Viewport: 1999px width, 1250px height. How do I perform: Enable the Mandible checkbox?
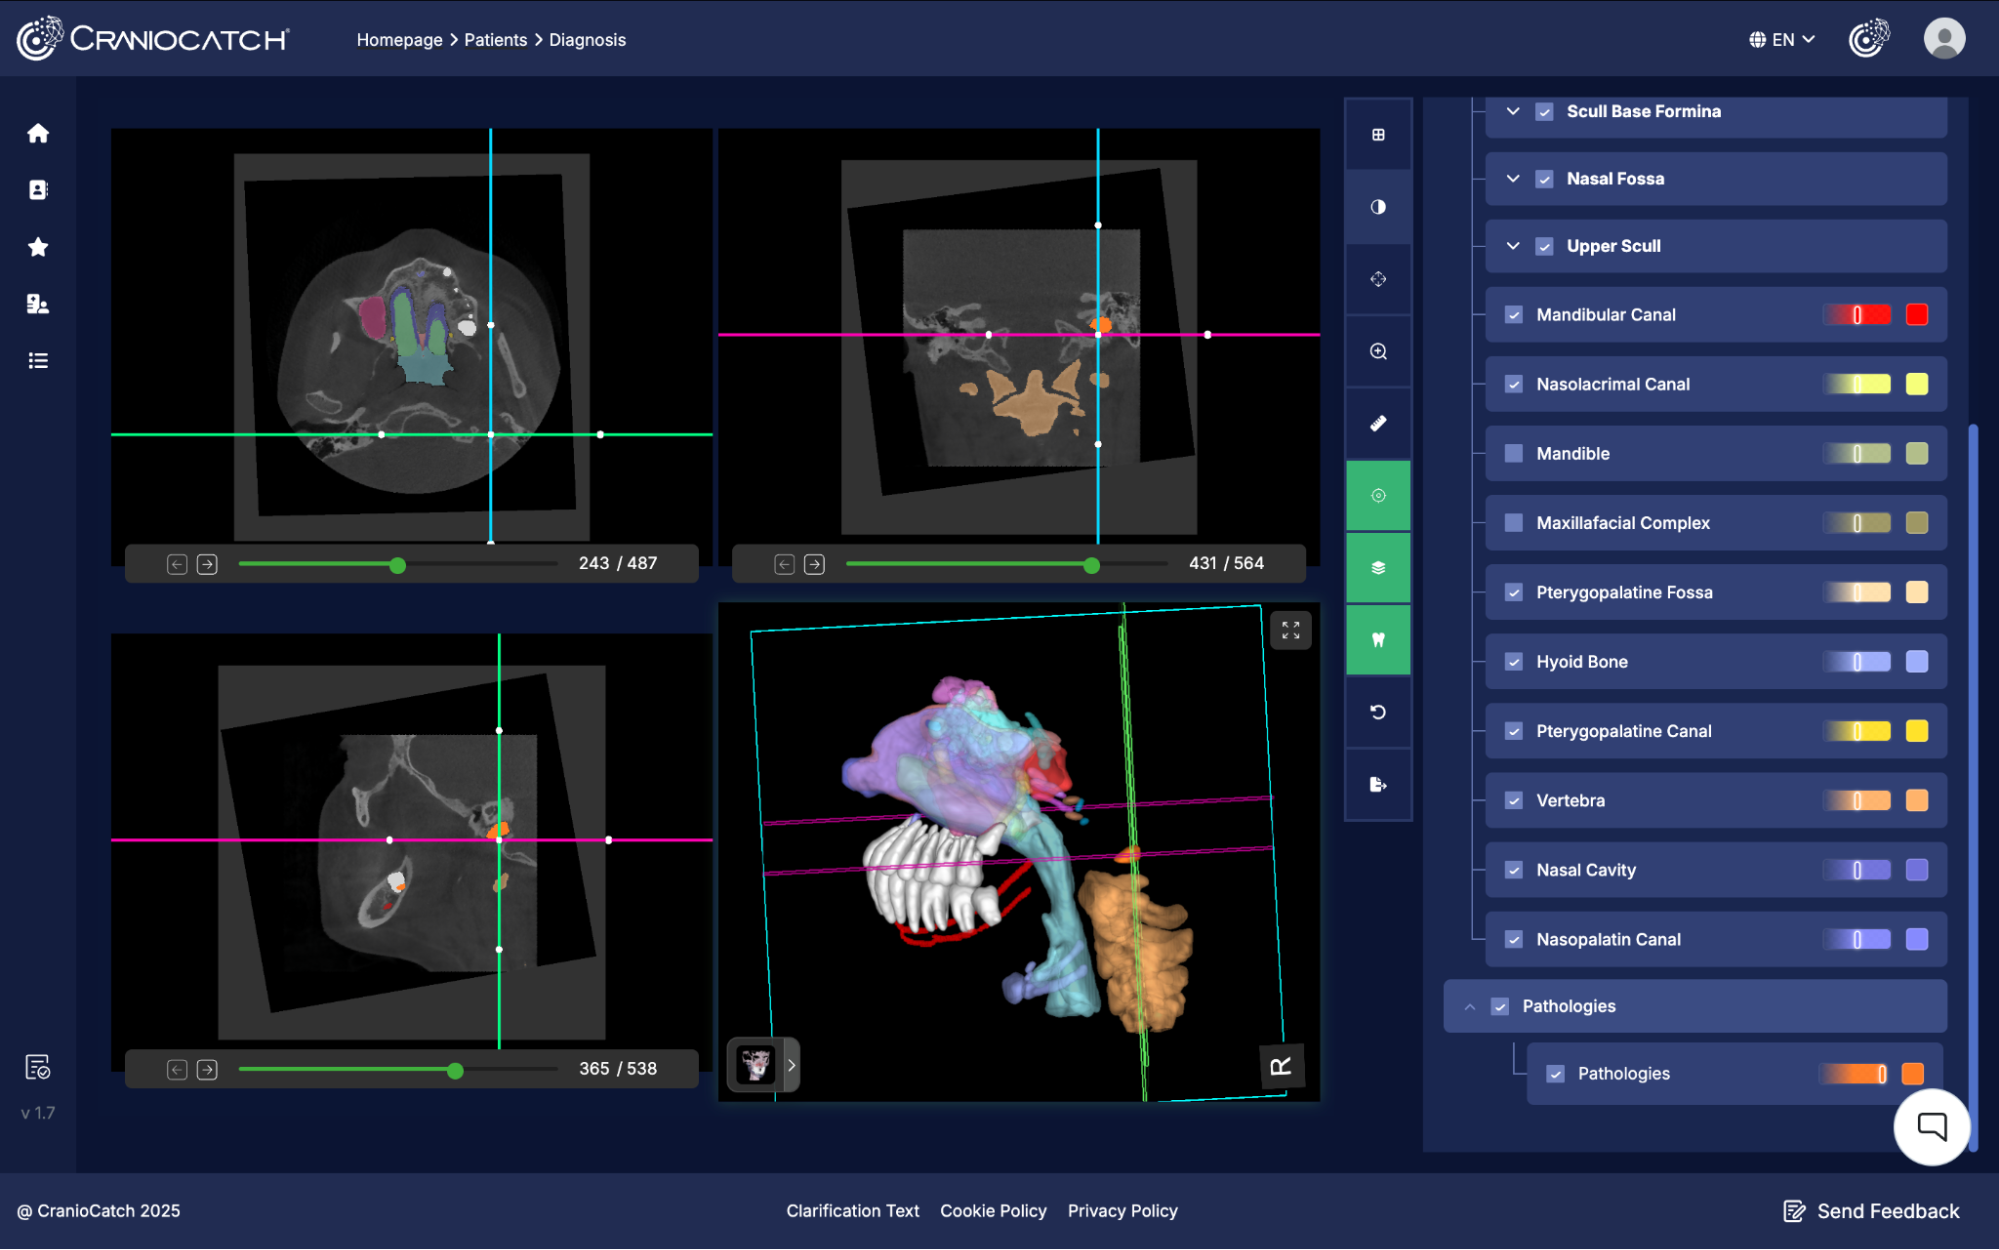pyautogui.click(x=1514, y=454)
